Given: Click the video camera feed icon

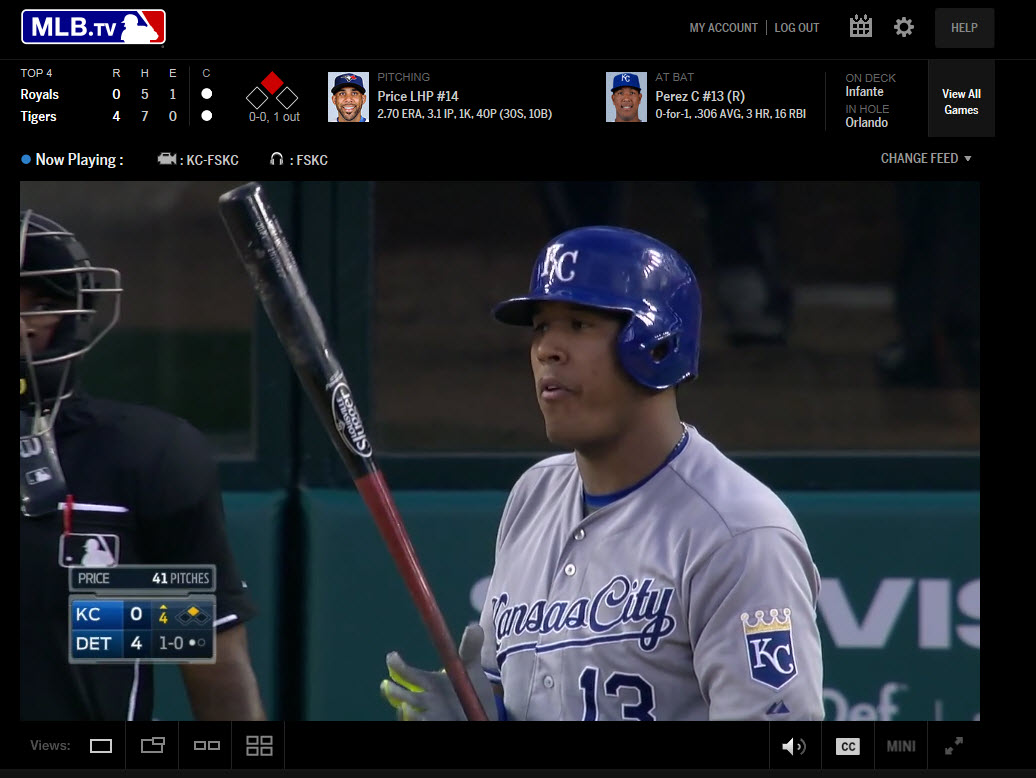Looking at the screenshot, I should 166,159.
